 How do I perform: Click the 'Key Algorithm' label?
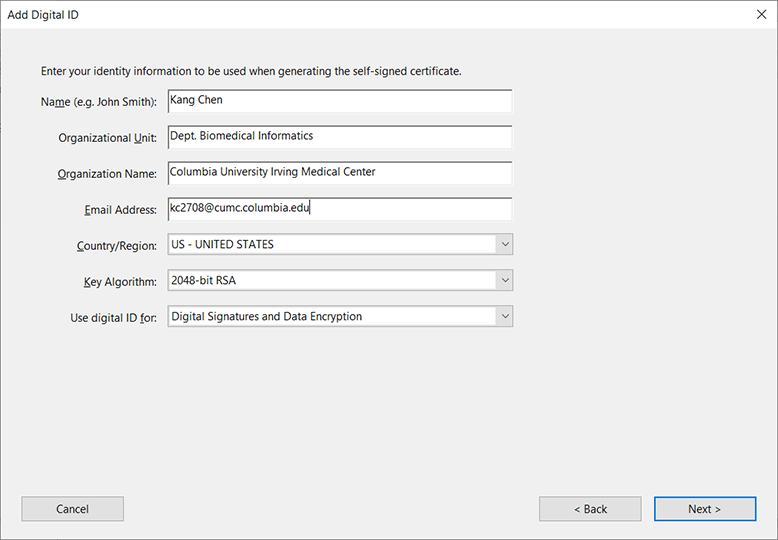click(120, 282)
